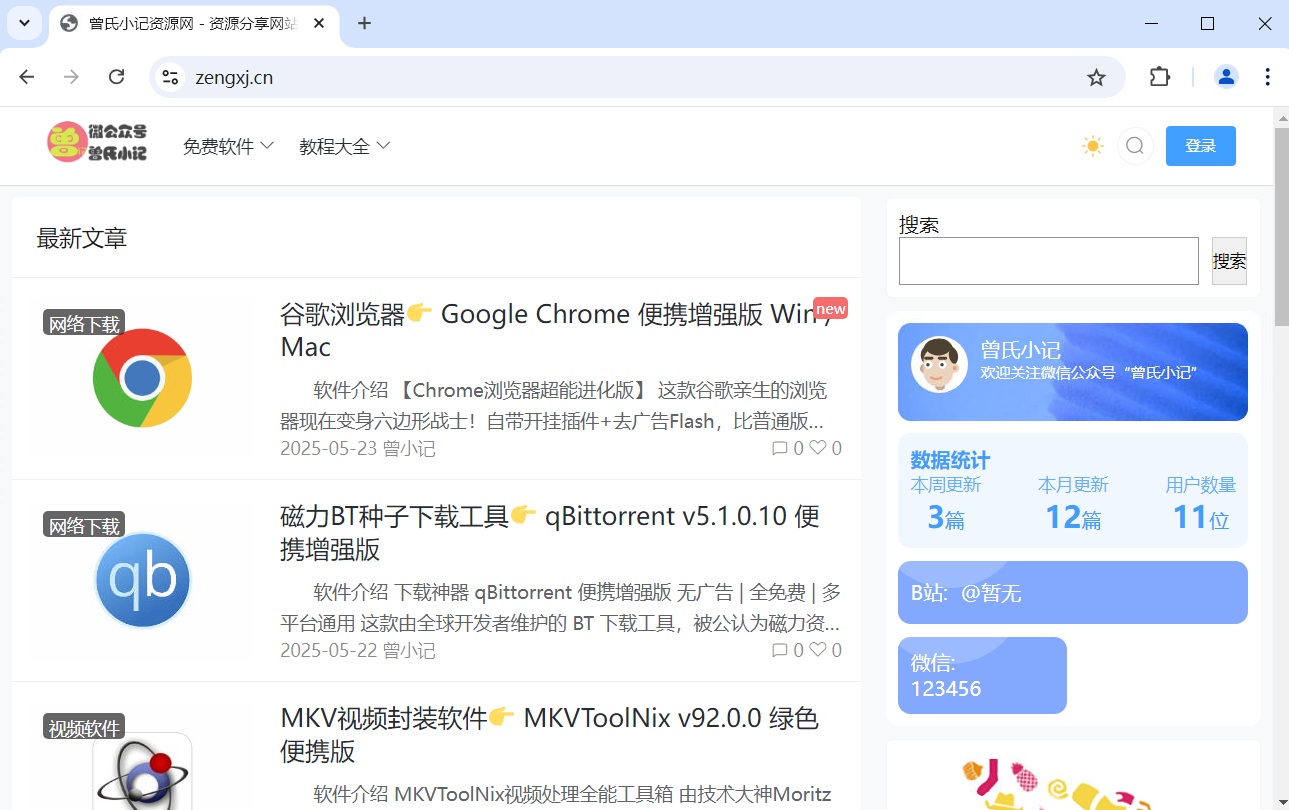Open the Google Chrome thumbnail image
1289x810 pixels.
(x=142, y=378)
